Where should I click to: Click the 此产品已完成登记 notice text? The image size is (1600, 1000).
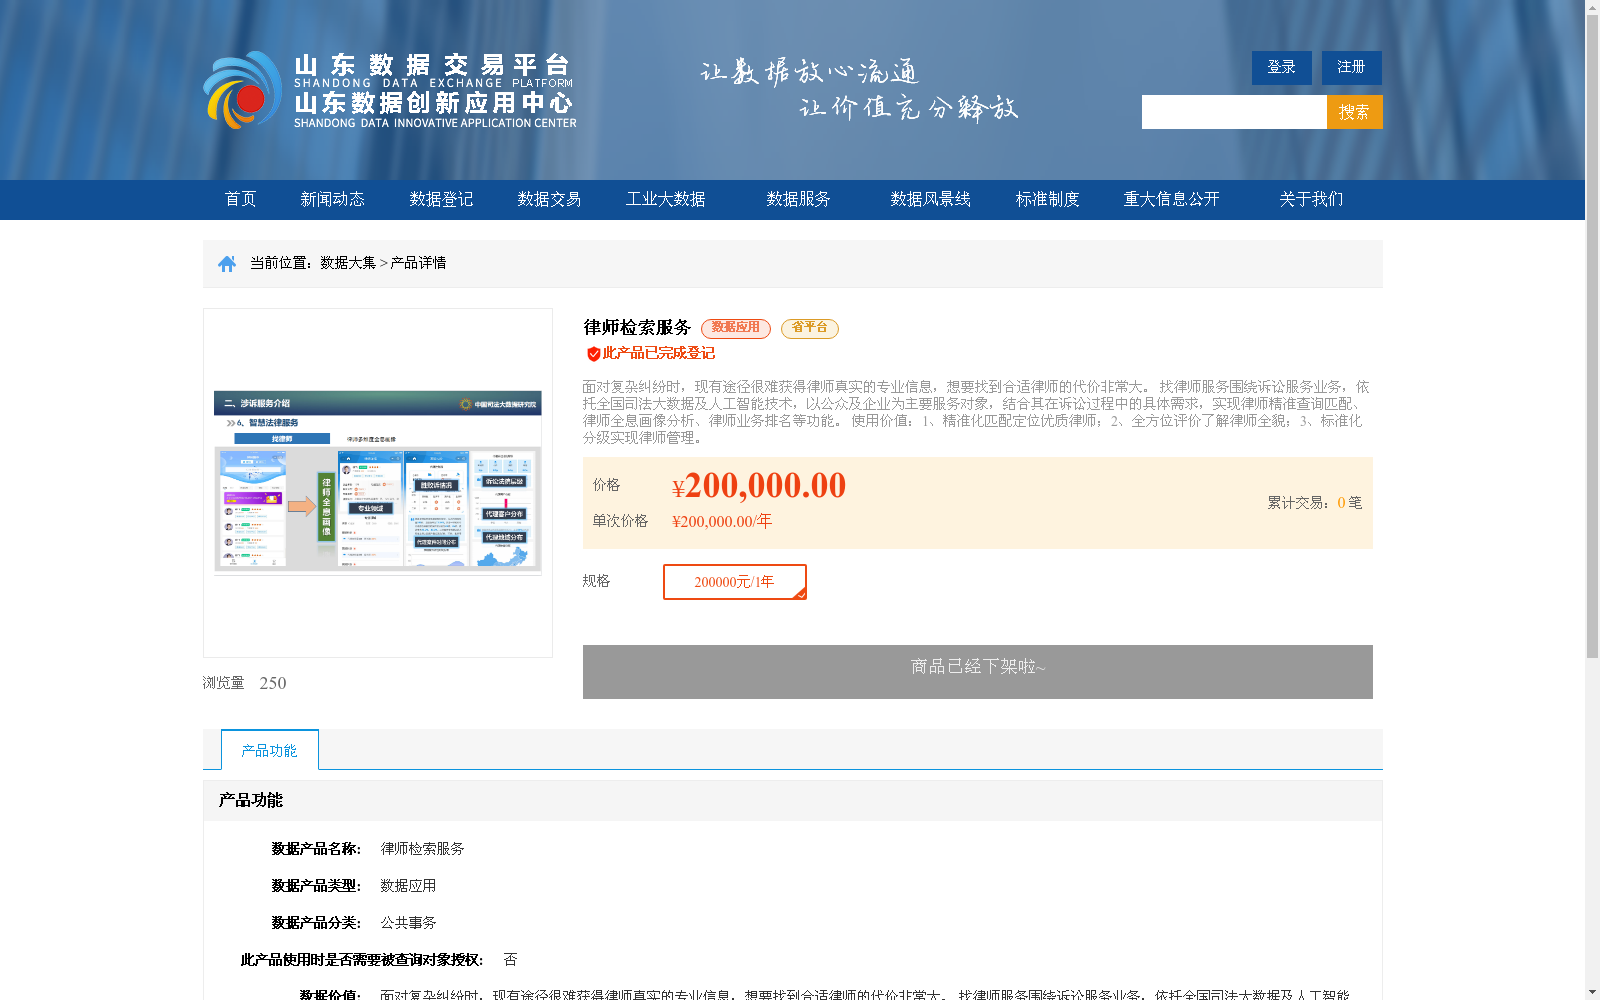[x=659, y=353]
